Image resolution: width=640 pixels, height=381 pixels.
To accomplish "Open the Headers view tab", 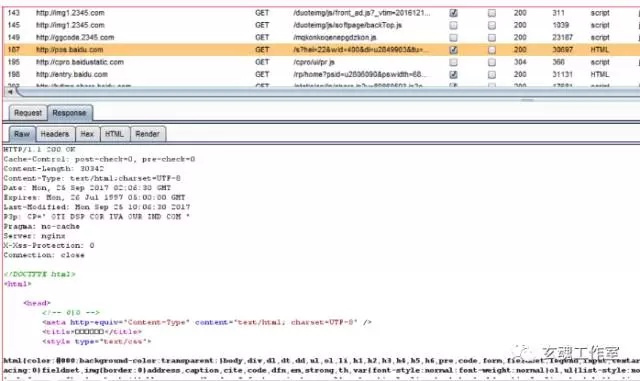I will (x=55, y=134).
